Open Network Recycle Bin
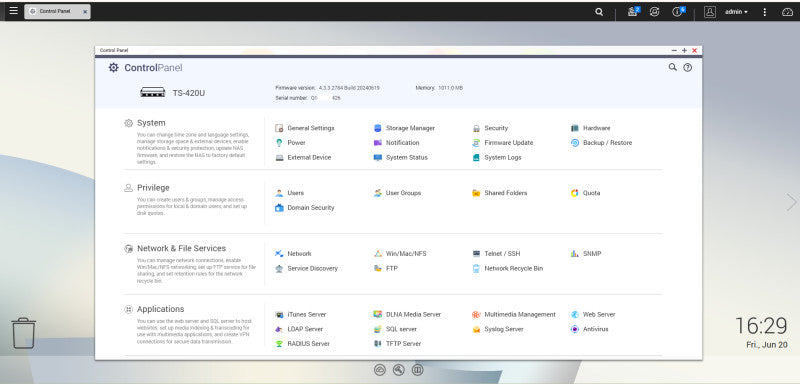 [x=508, y=268]
